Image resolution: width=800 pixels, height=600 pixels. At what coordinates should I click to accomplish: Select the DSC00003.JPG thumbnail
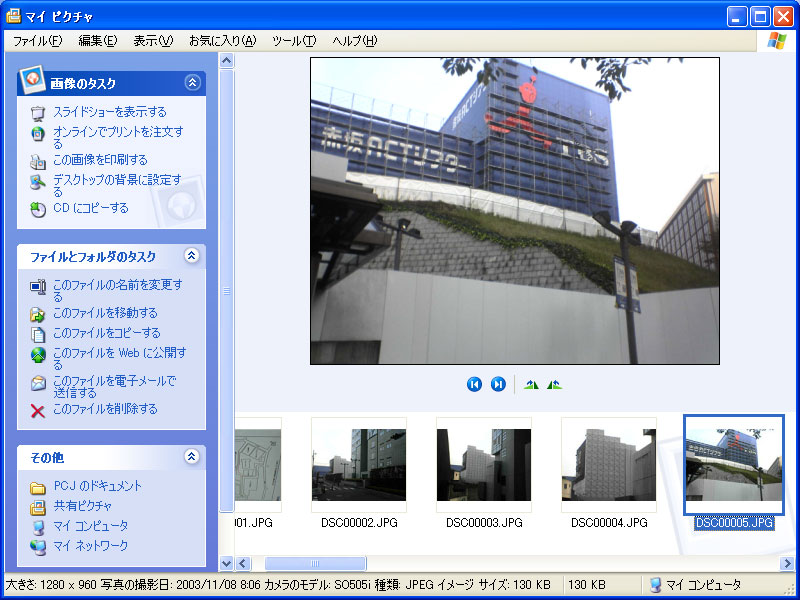click(x=484, y=466)
